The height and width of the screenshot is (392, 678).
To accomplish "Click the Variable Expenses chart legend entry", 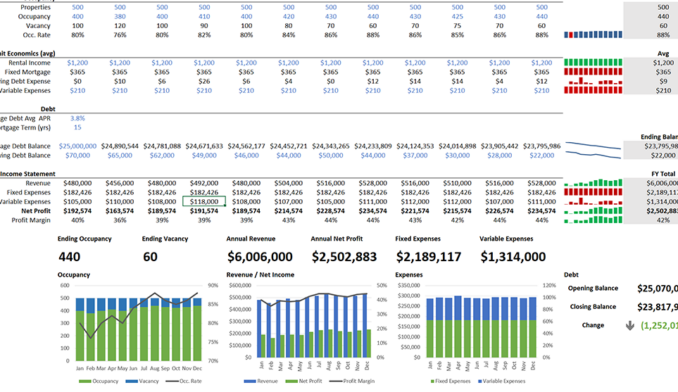I will pos(502,381).
